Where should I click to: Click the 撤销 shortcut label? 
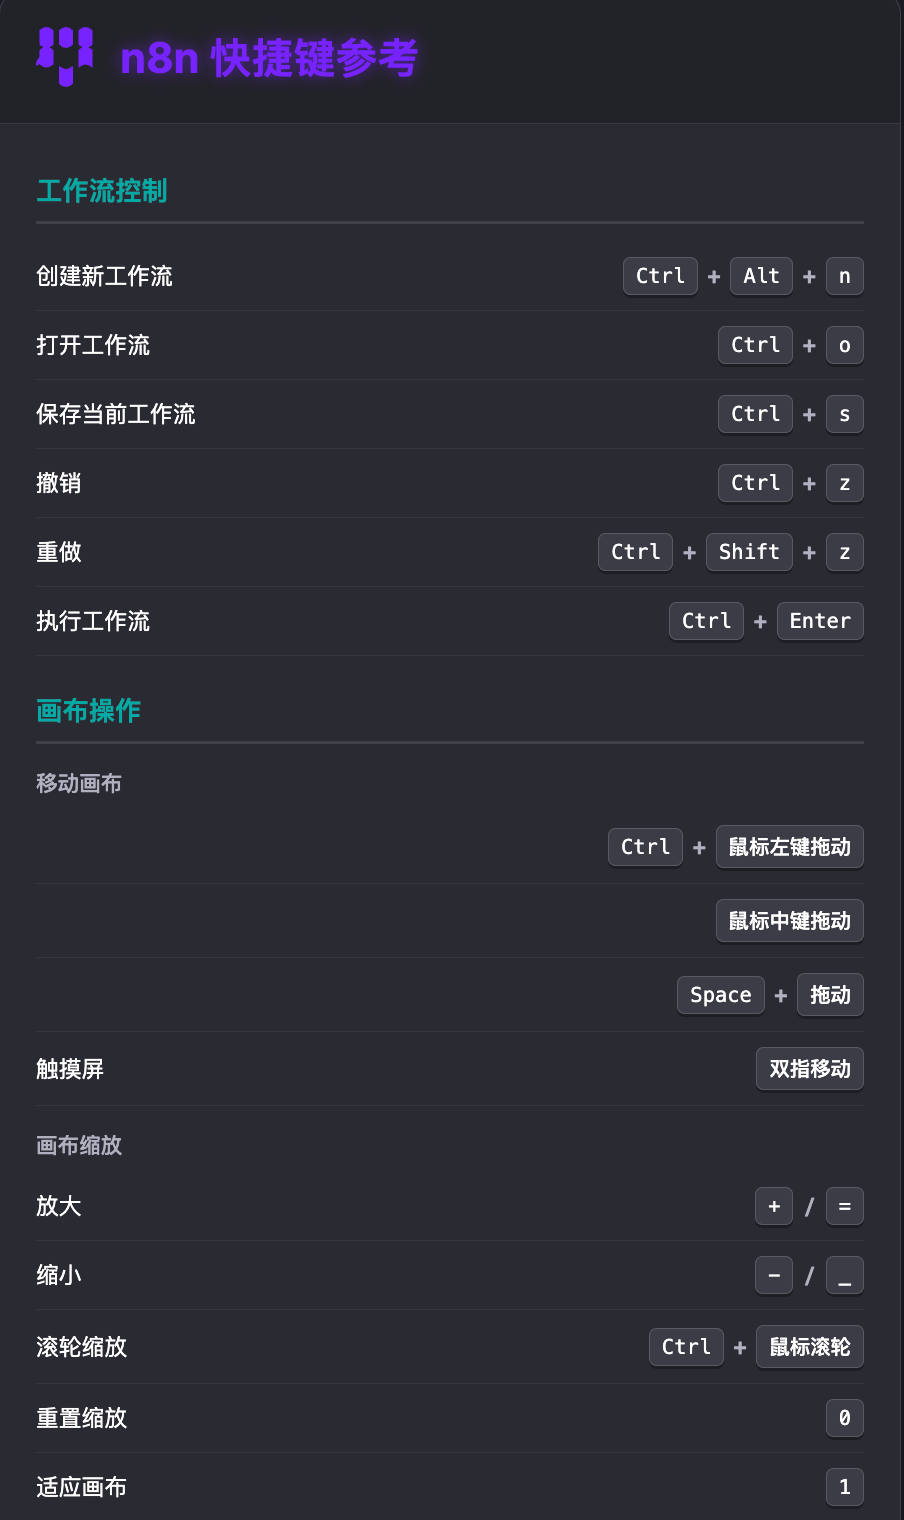pyautogui.click(x=59, y=483)
